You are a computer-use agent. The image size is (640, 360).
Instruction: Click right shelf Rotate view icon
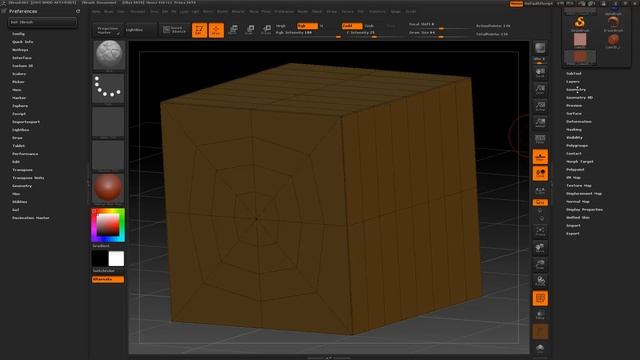pos(540,281)
